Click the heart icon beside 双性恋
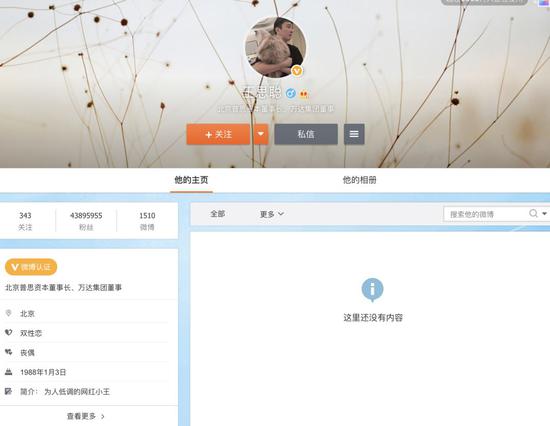 click(x=8, y=332)
